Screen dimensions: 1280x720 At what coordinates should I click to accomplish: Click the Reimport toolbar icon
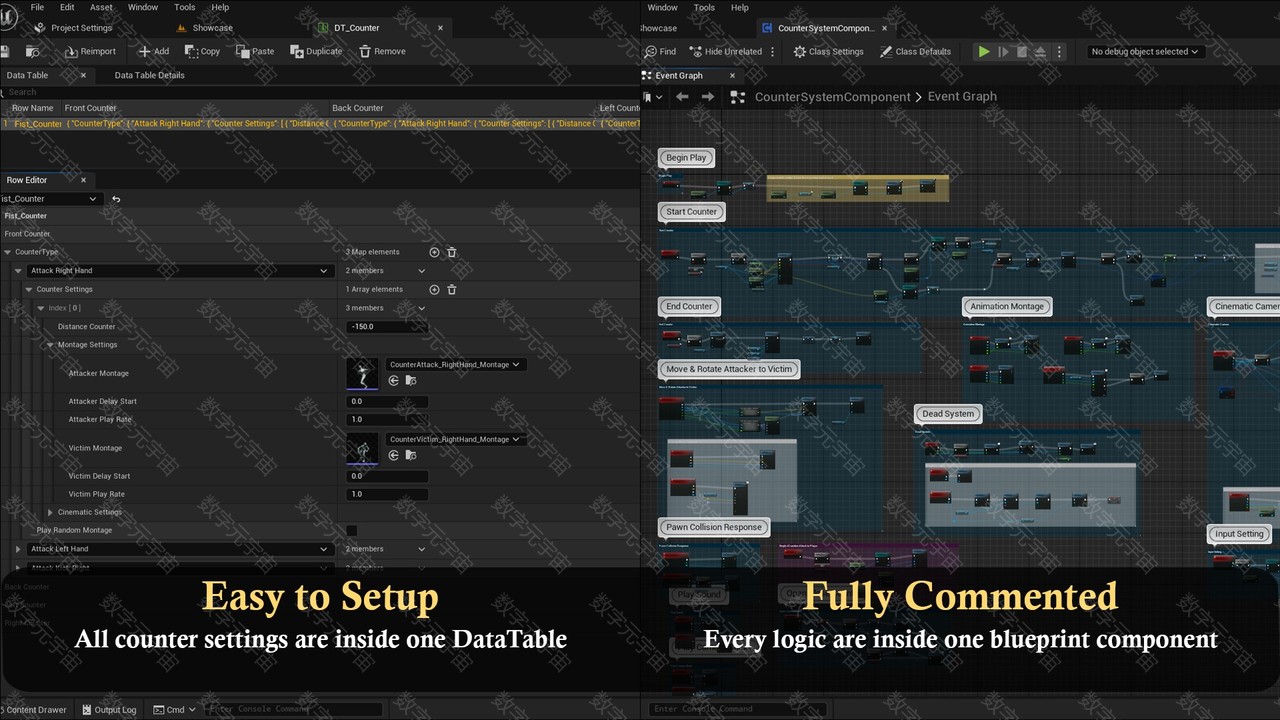72,52
